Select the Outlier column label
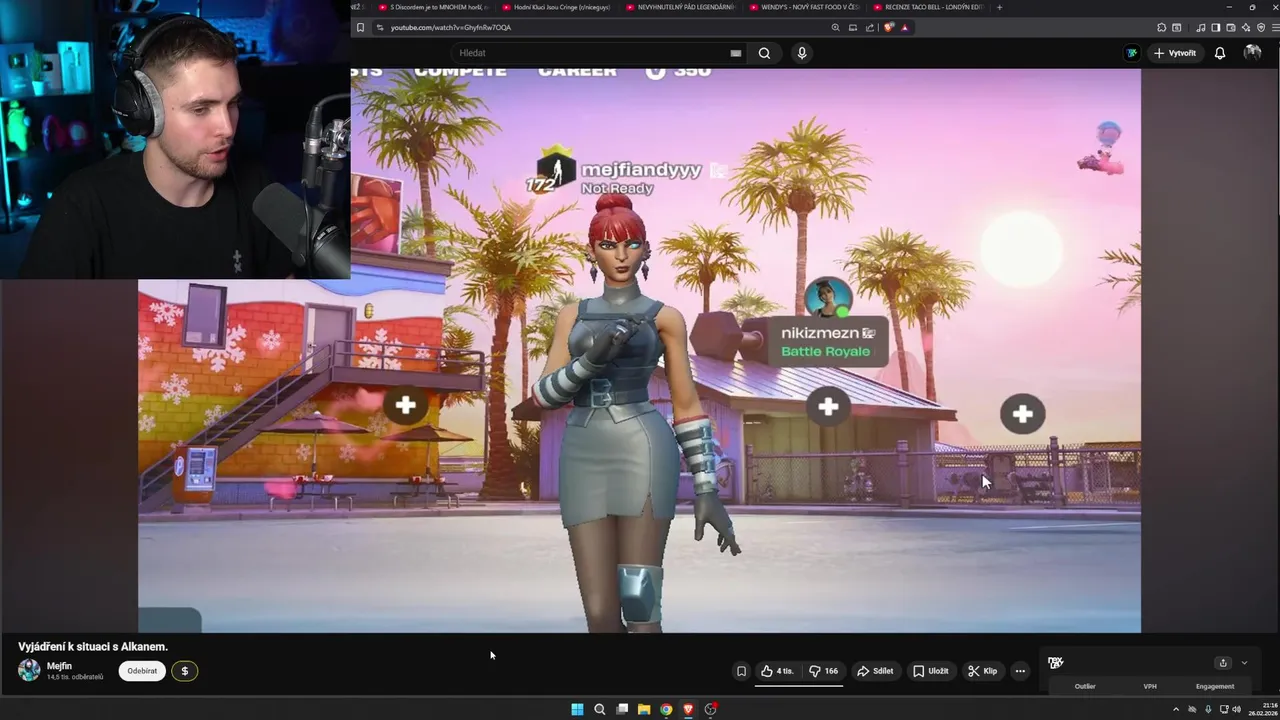The height and width of the screenshot is (720, 1280). [1085, 686]
